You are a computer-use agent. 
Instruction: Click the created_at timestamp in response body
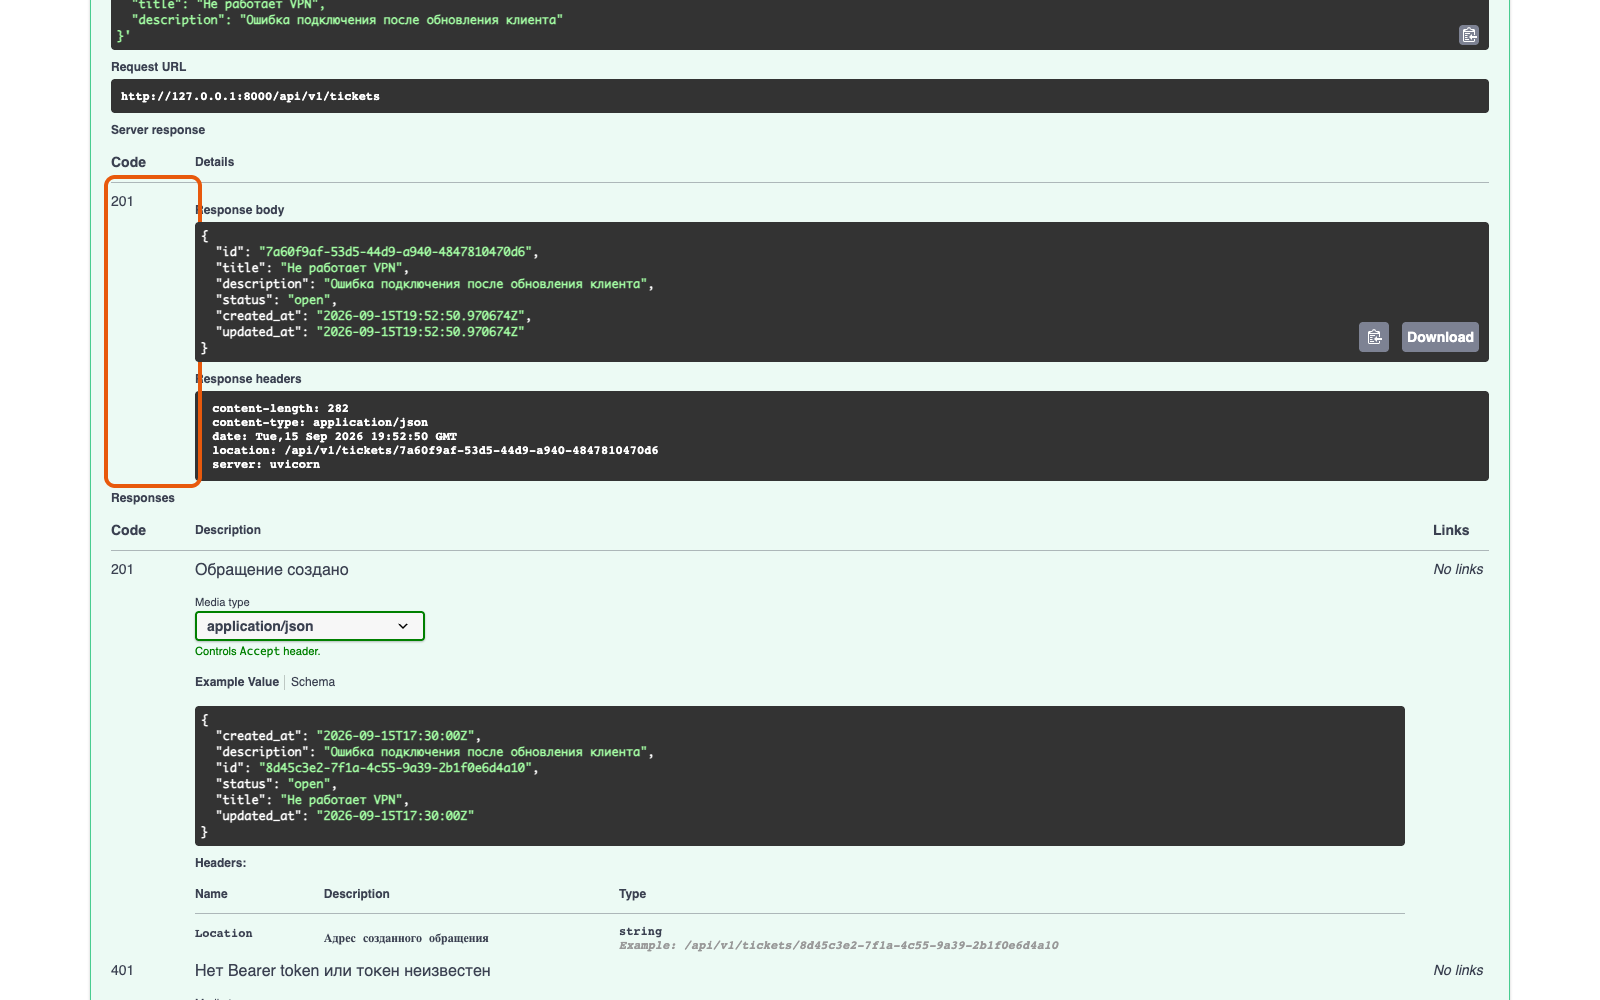point(420,316)
